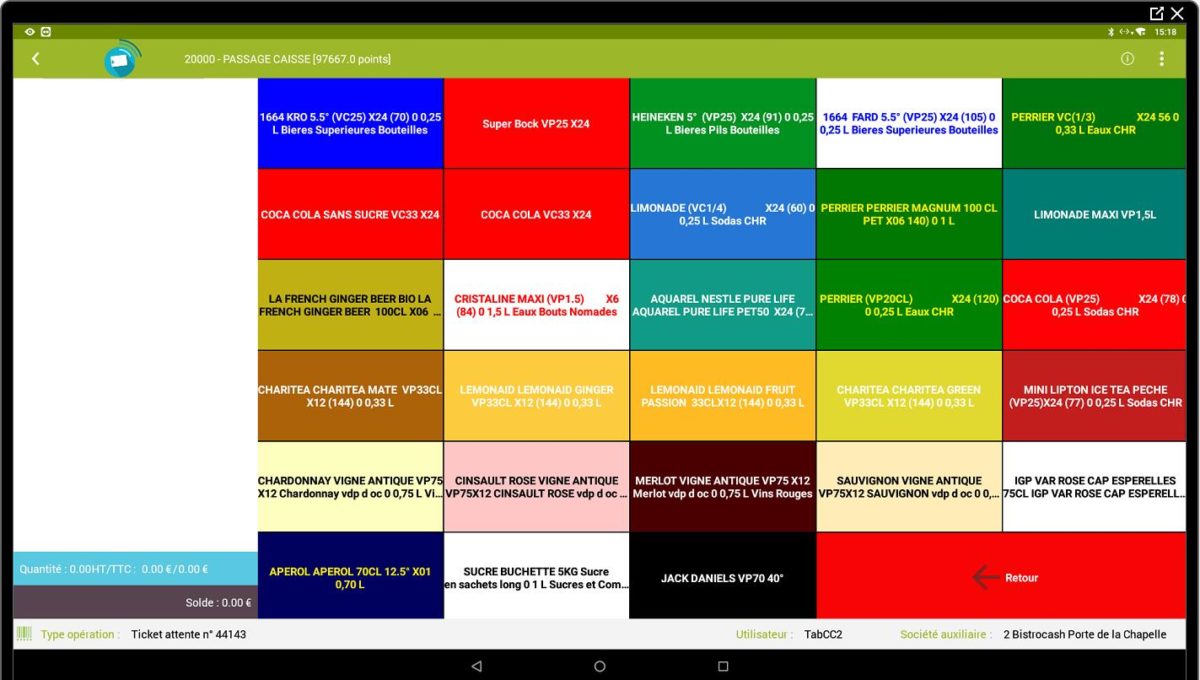The width and height of the screenshot is (1200, 680).
Task: Add LIMONADE MAXI VP1,5L product
Action: (x=1094, y=214)
